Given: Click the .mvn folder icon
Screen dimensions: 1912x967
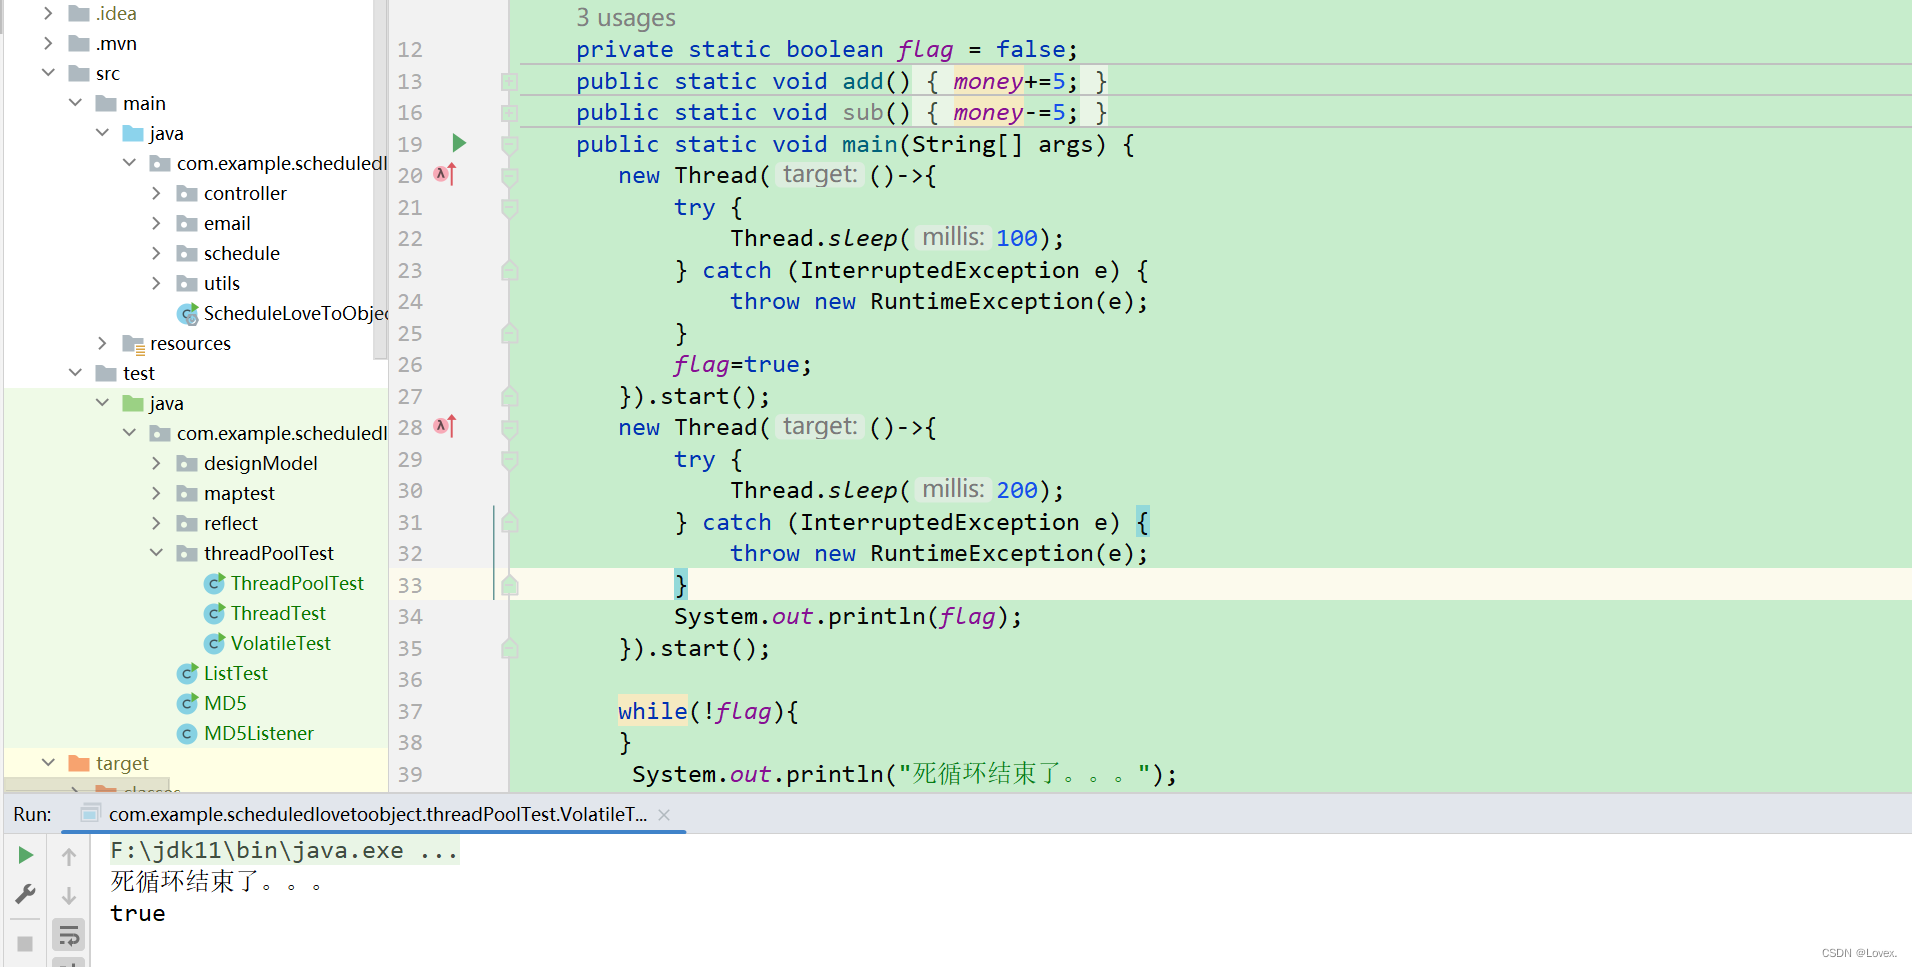Looking at the screenshot, I should [79, 43].
